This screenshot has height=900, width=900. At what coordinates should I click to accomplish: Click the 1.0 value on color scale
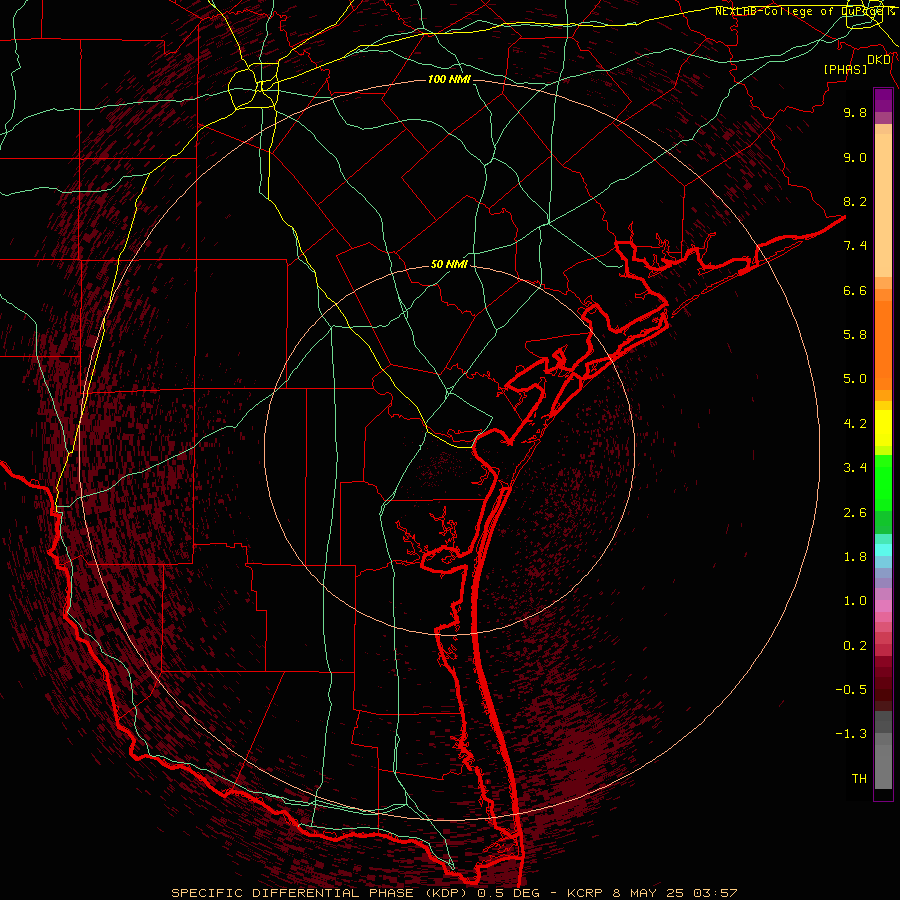855,601
